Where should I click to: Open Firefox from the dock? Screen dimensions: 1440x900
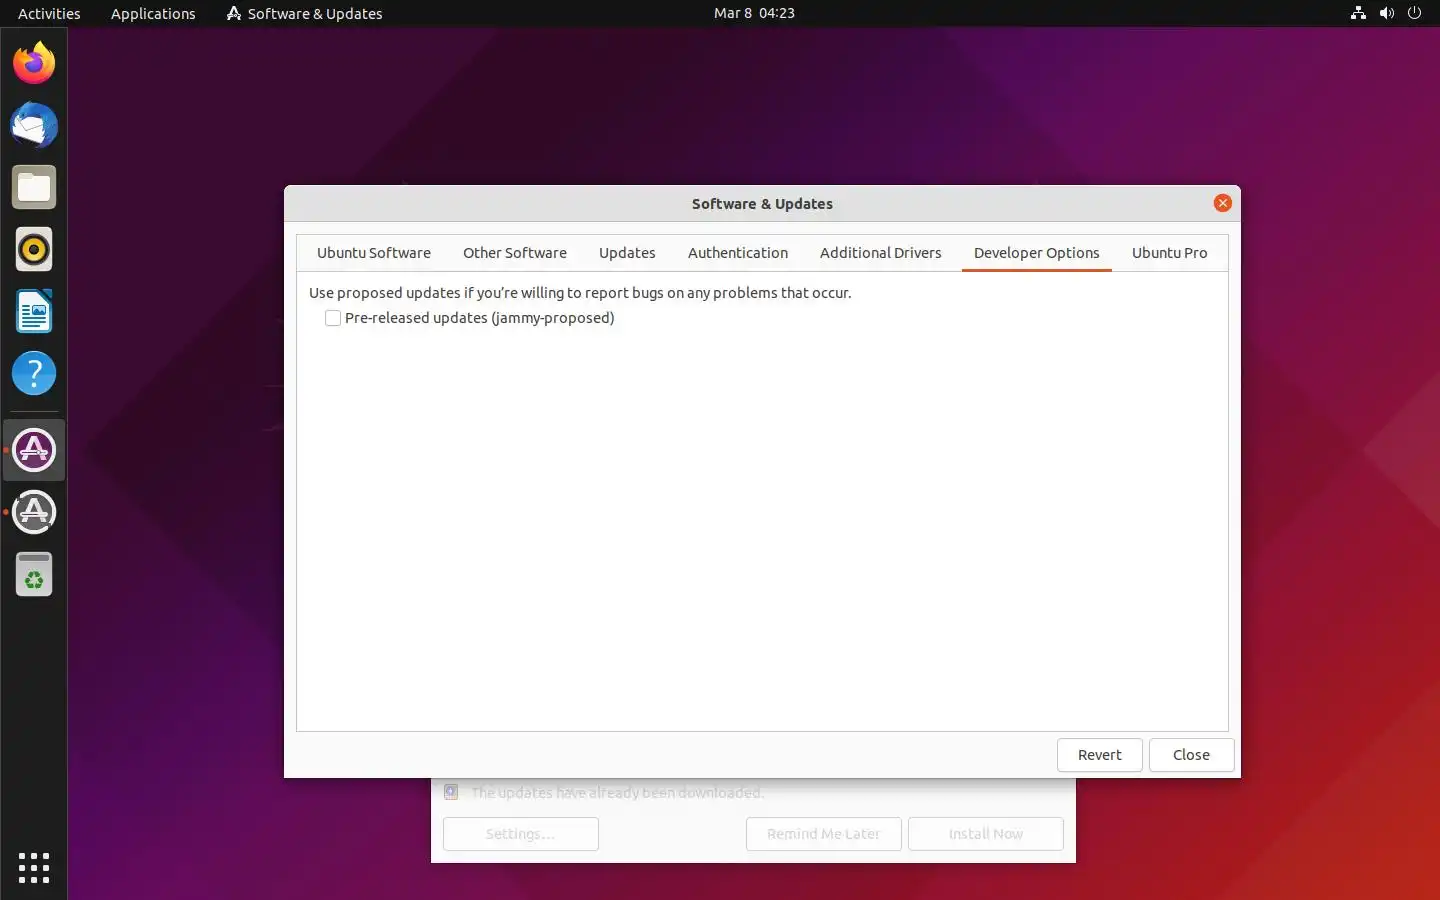[34, 63]
